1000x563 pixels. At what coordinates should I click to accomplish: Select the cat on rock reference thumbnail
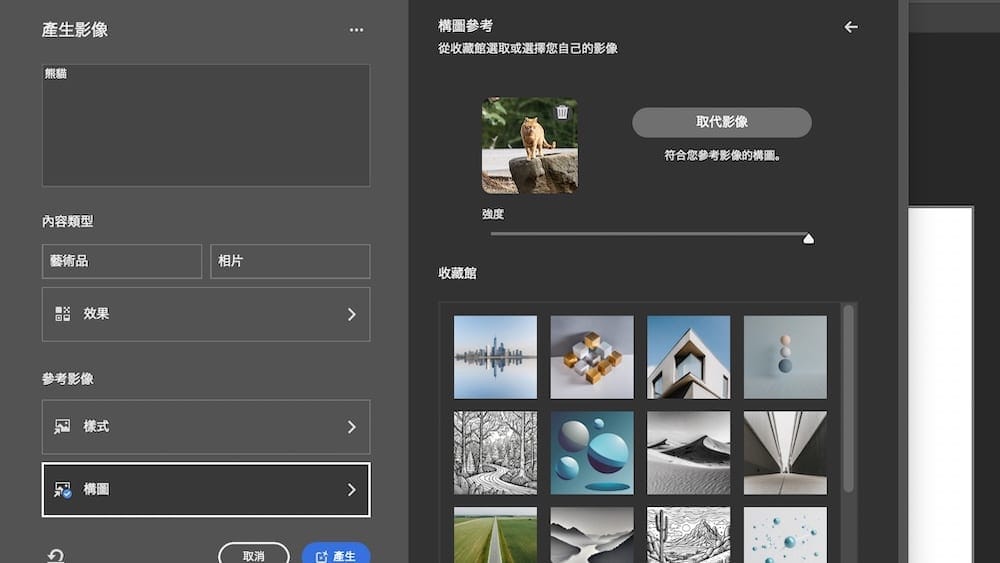tap(529, 145)
